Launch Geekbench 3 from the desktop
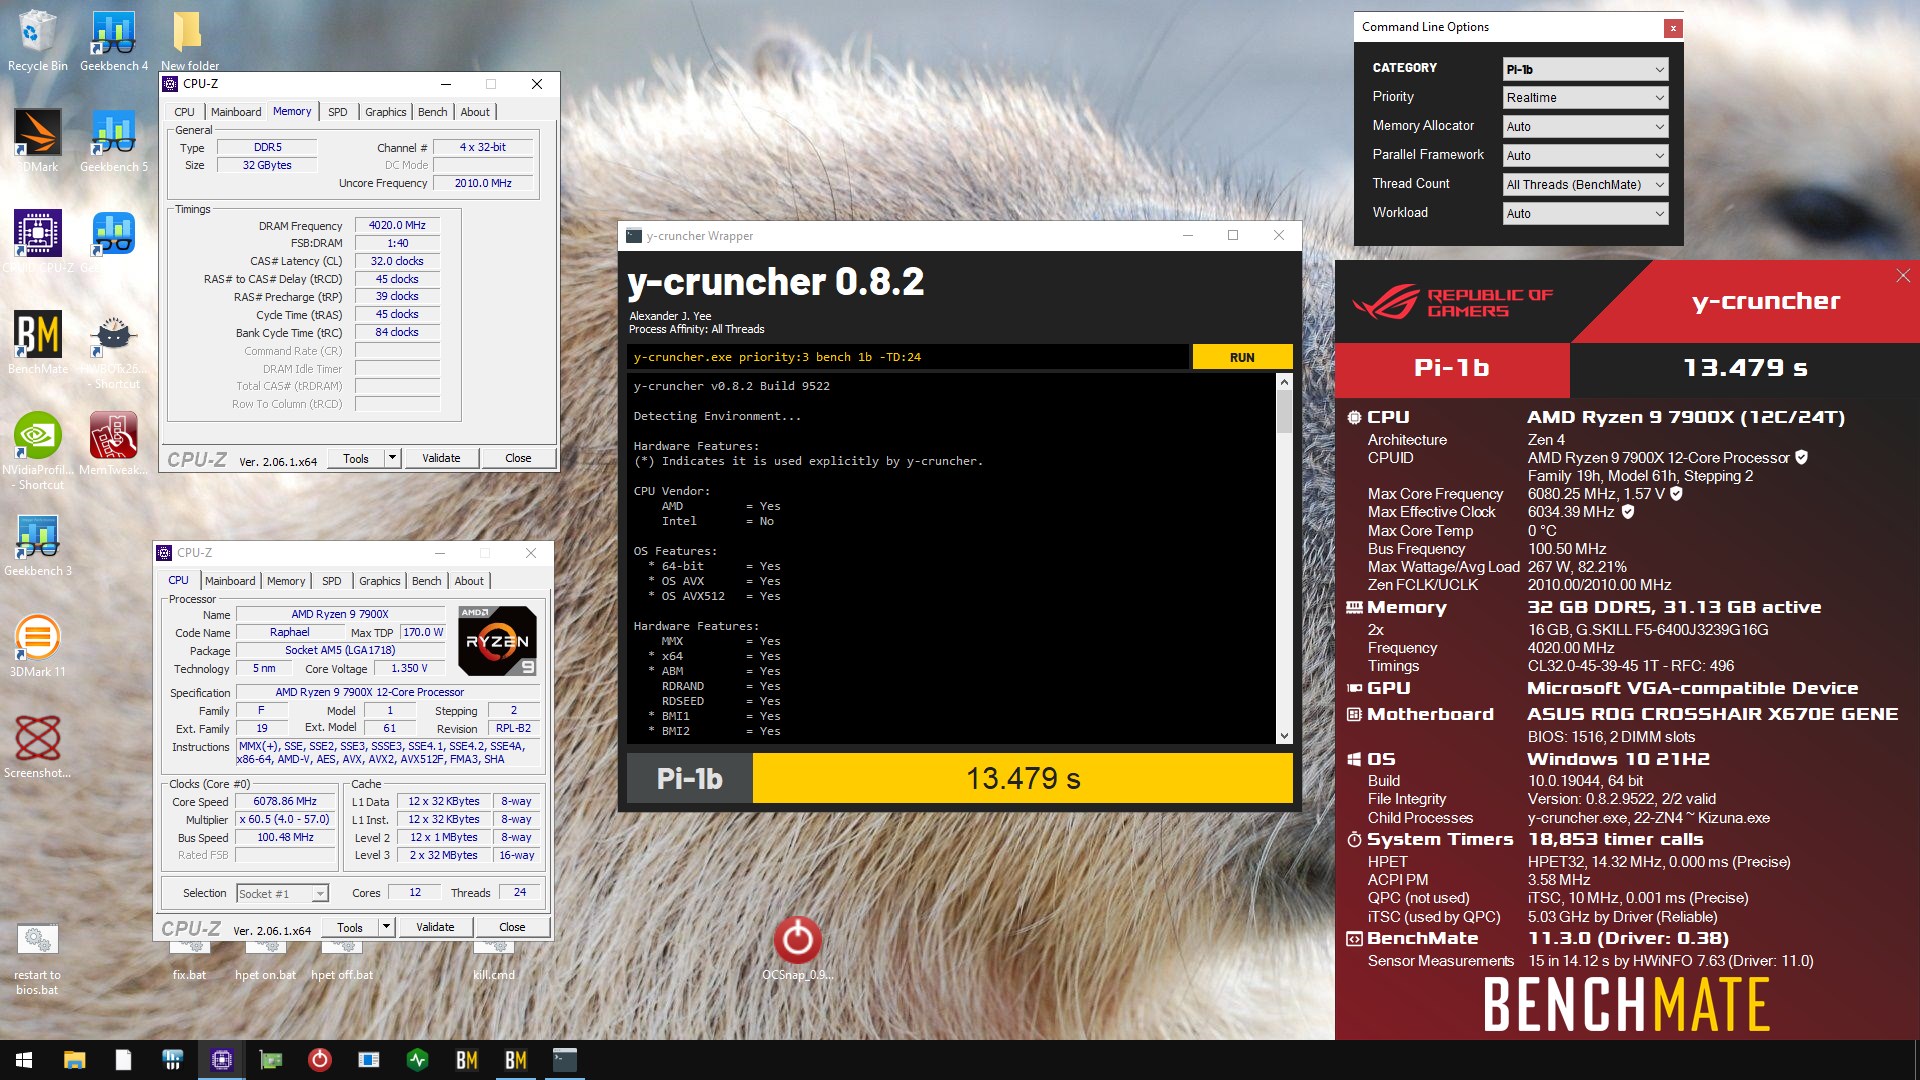This screenshot has width=1920, height=1080. [x=37, y=545]
